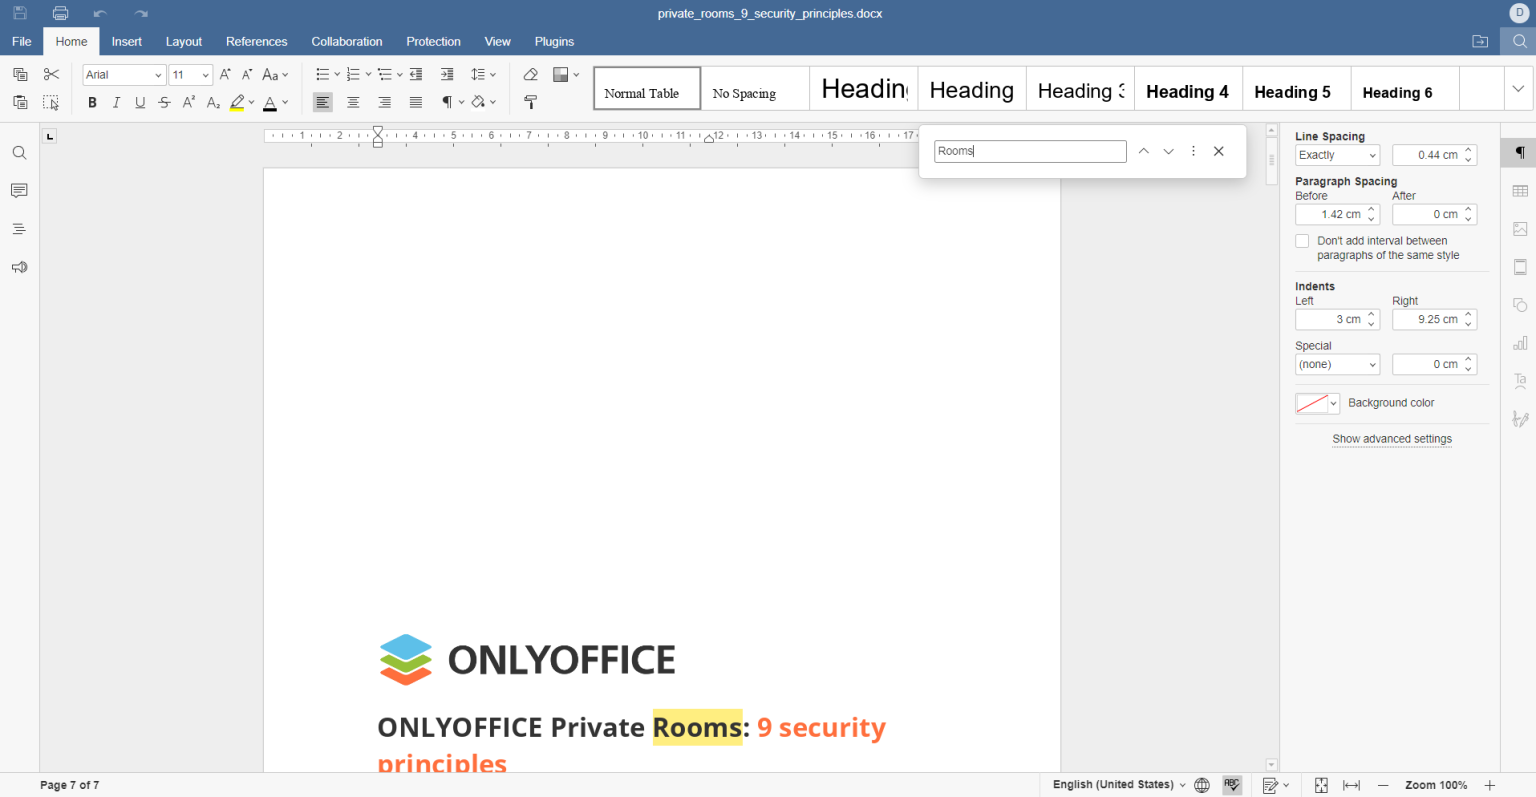1536x797 pixels.
Task: Enable 'Don't add interval between paragraphs' checkbox
Action: [1302, 240]
